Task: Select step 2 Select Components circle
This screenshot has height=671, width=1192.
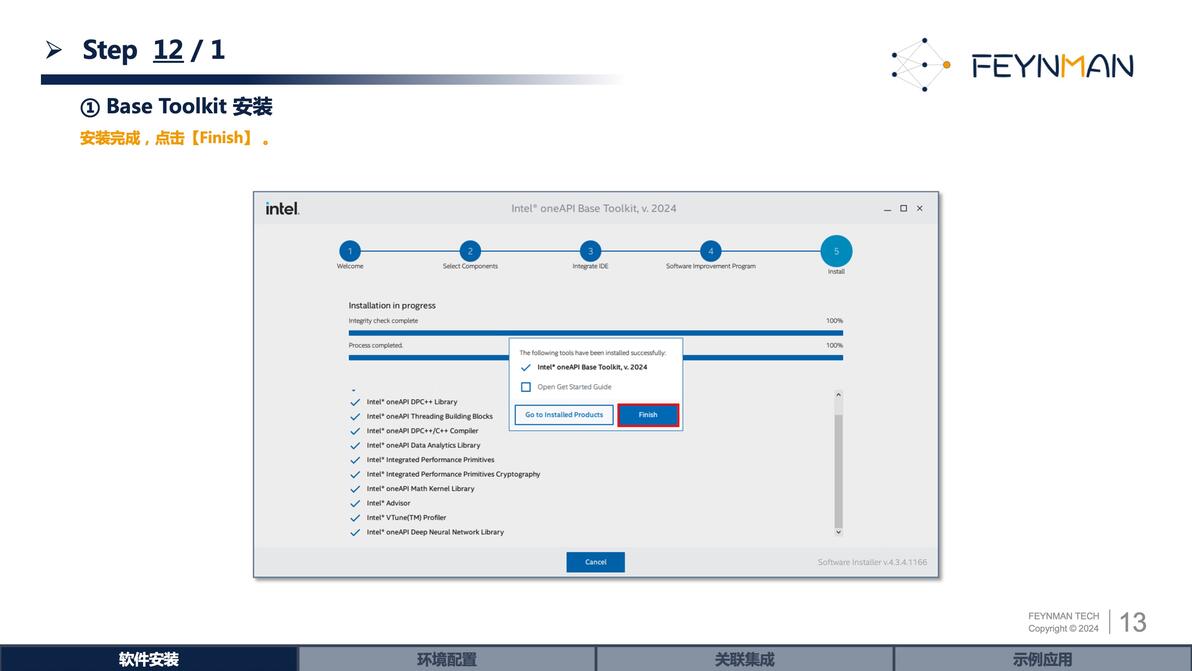Action: click(x=470, y=251)
